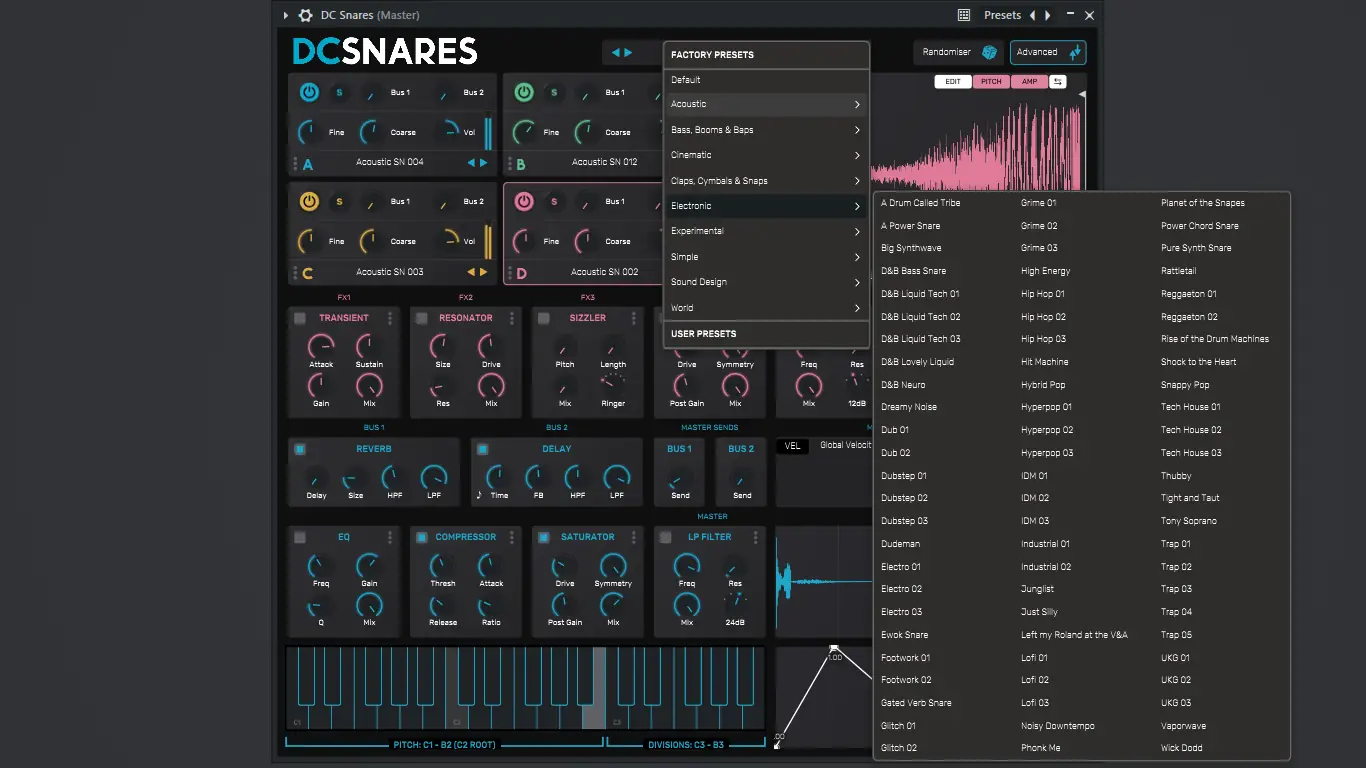Select next sample for layer A
Image resolution: width=1366 pixels, height=768 pixels.
pos(484,162)
